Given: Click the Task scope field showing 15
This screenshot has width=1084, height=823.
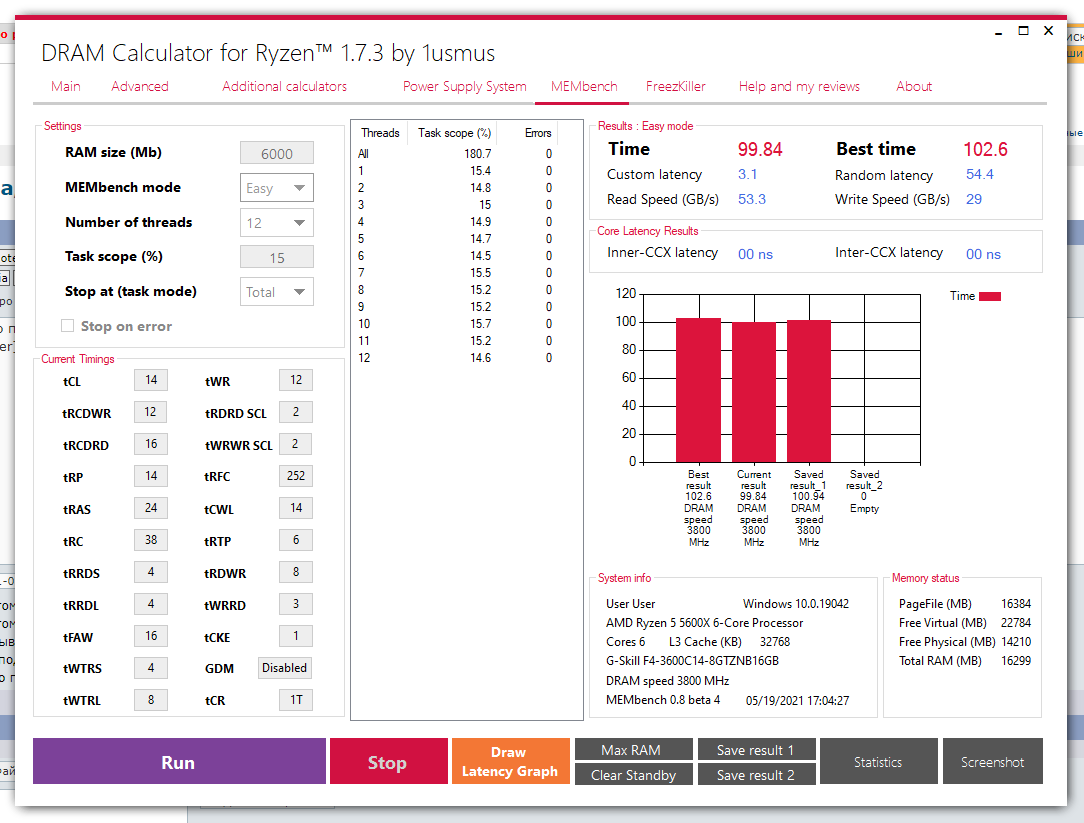Looking at the screenshot, I should pos(277,257).
